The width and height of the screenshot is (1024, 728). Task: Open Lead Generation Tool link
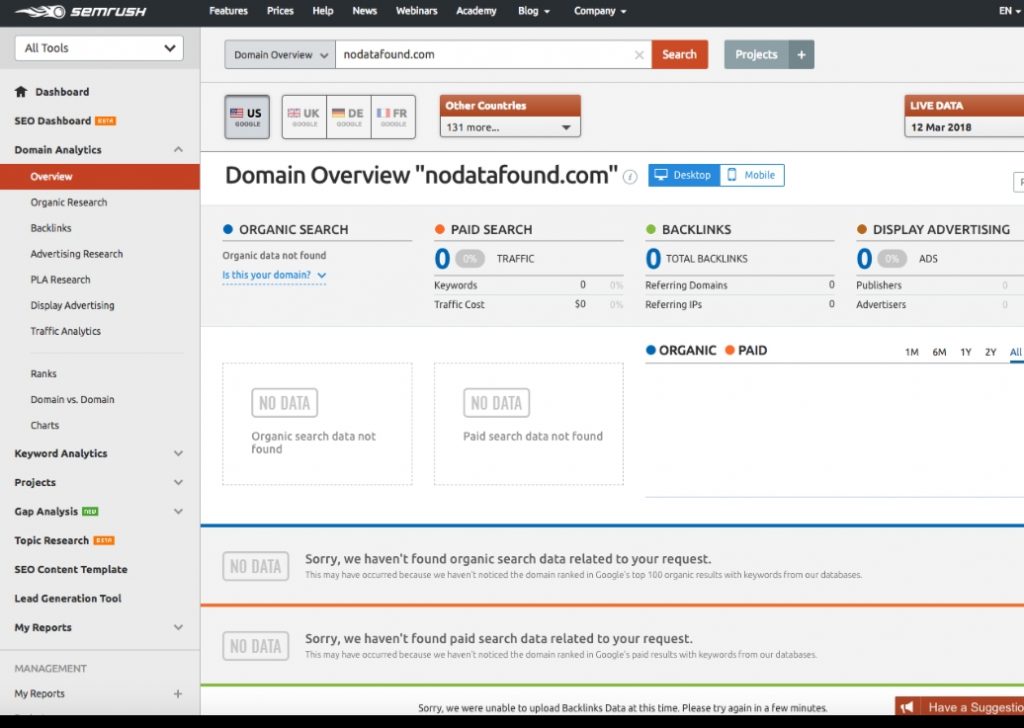[x=68, y=599]
